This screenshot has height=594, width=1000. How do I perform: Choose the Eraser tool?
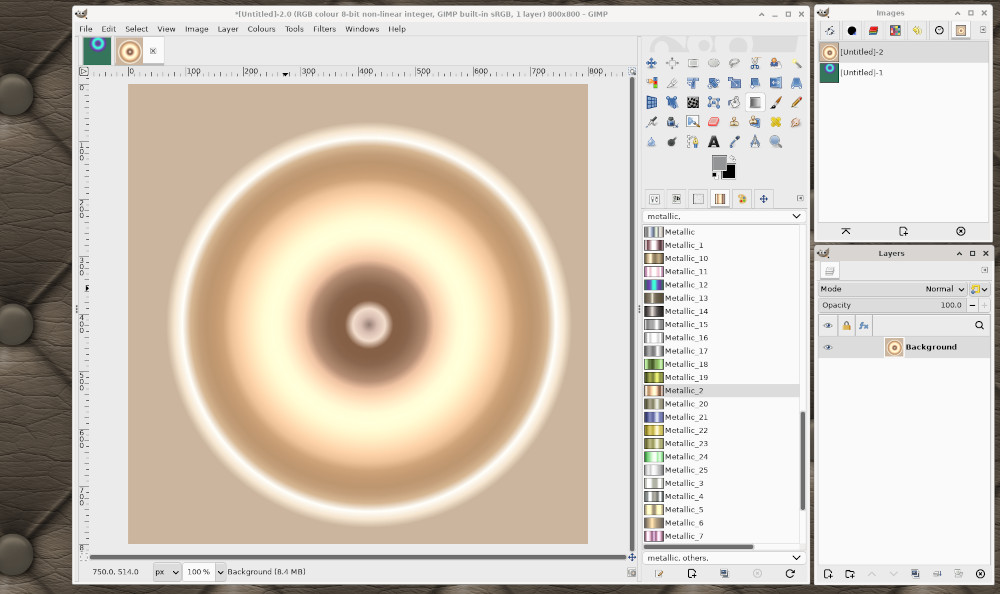[713, 122]
